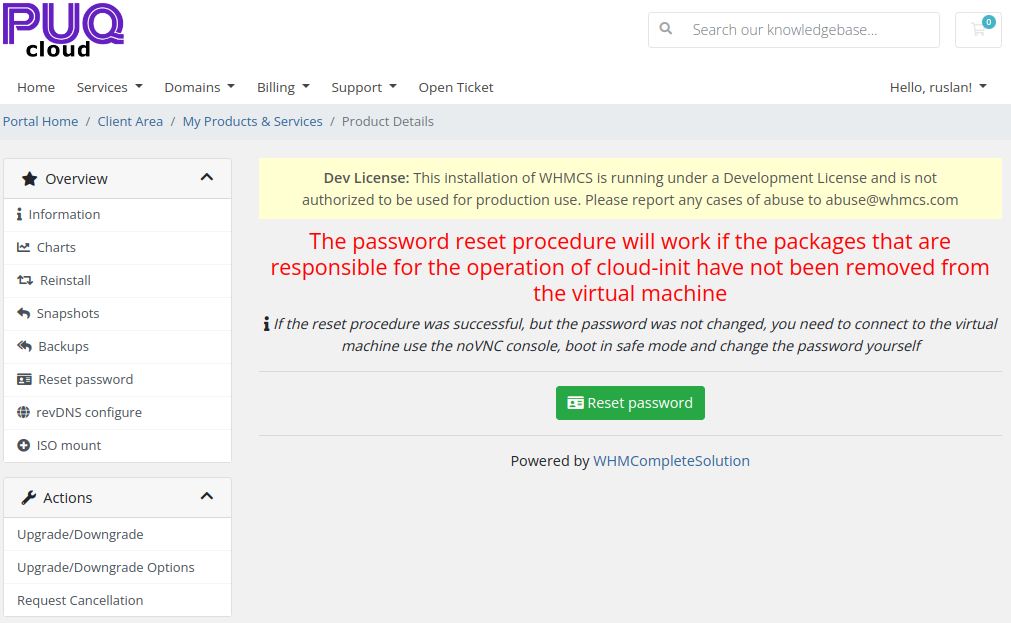Open Backups in the sidebar
Viewport: 1011px width, 623px height.
coord(117,346)
